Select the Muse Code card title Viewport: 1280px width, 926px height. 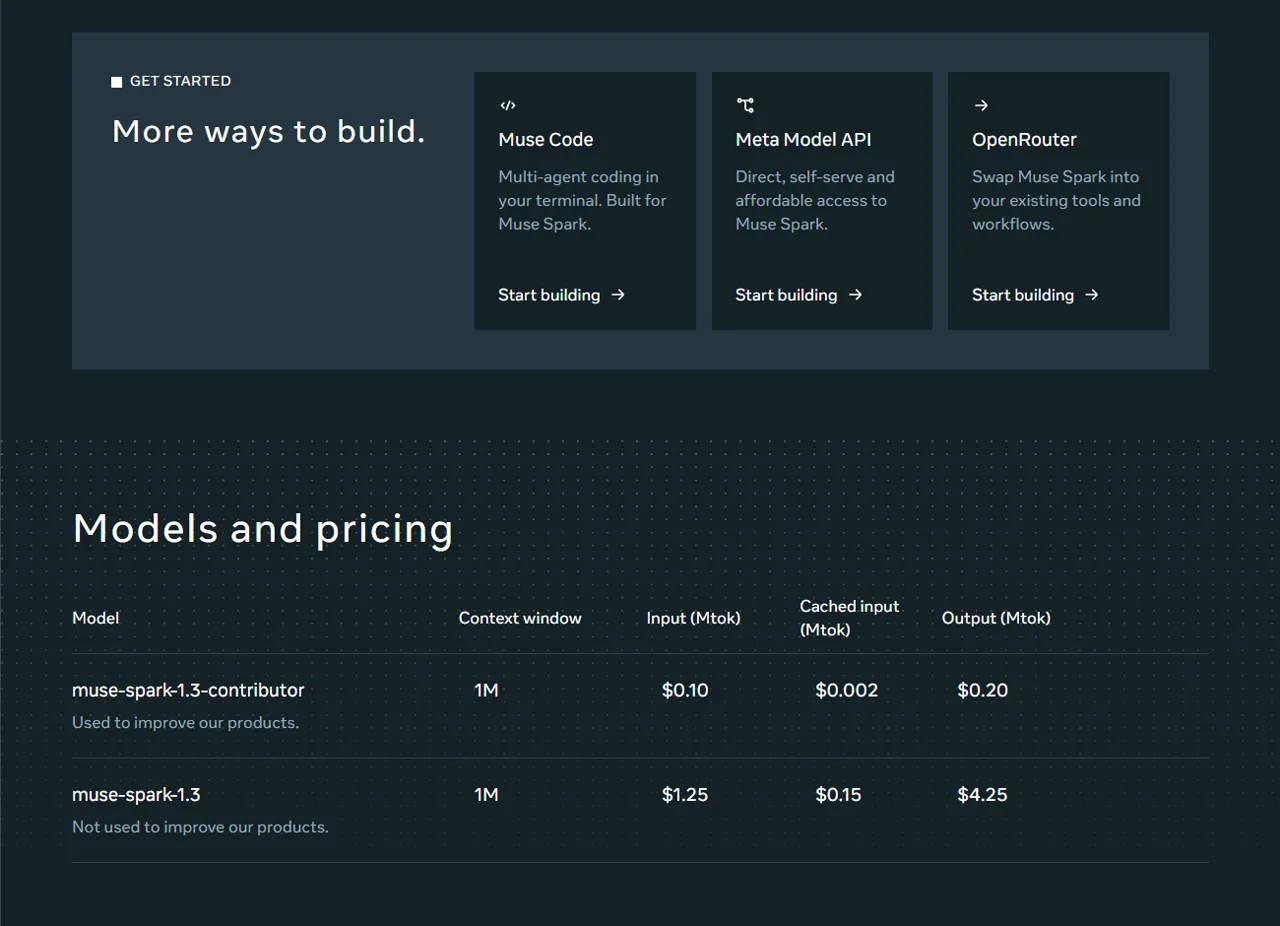(x=546, y=140)
